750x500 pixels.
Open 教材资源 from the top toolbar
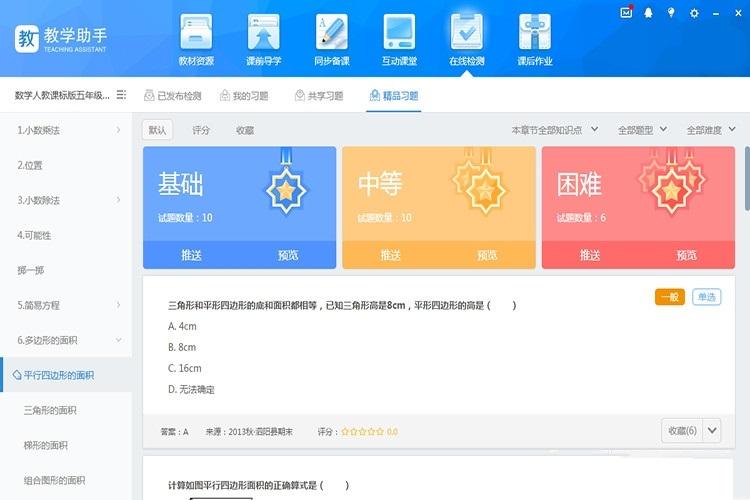pos(196,40)
